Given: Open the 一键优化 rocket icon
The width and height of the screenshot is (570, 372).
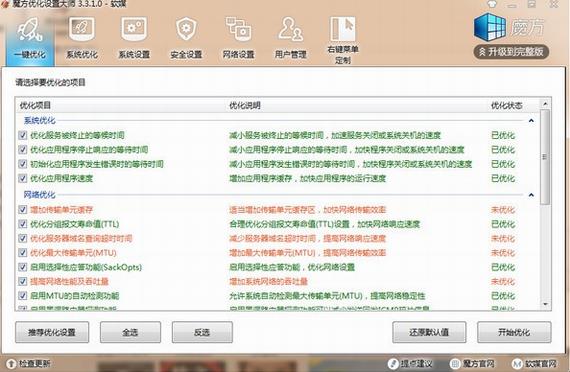Looking at the screenshot, I should pos(30,29).
